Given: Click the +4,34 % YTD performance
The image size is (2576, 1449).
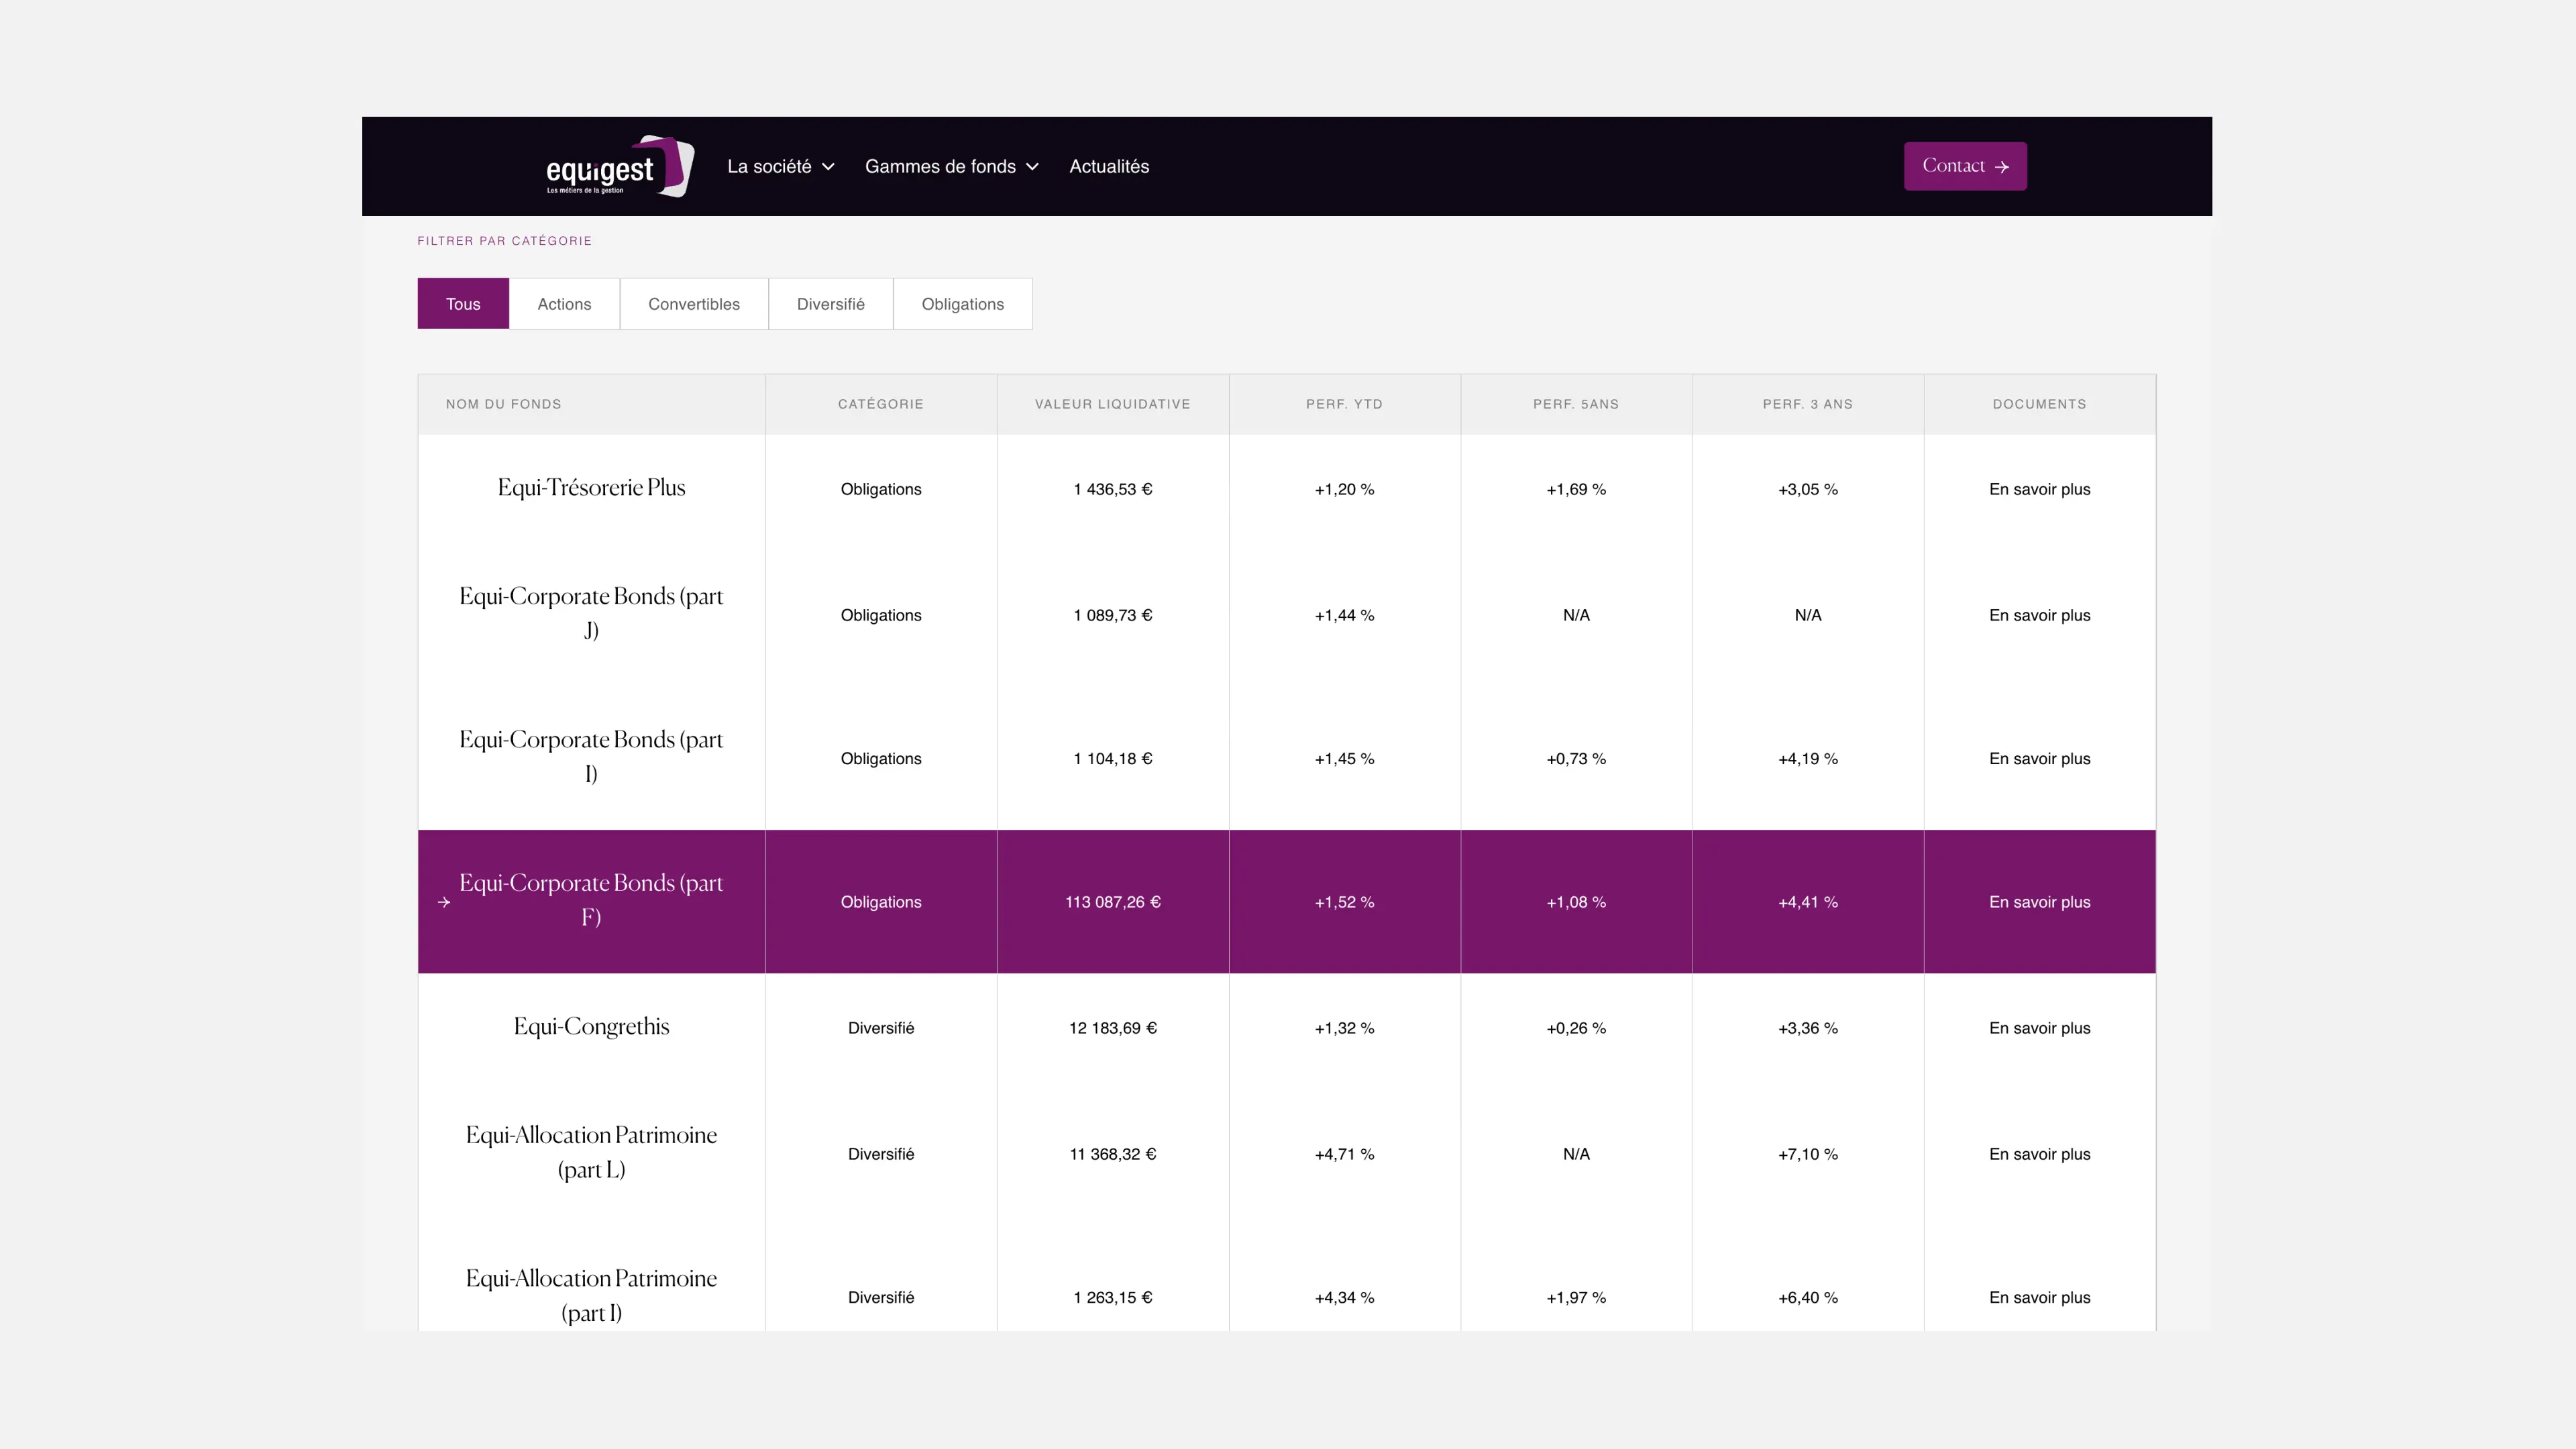Looking at the screenshot, I should tap(1344, 1297).
